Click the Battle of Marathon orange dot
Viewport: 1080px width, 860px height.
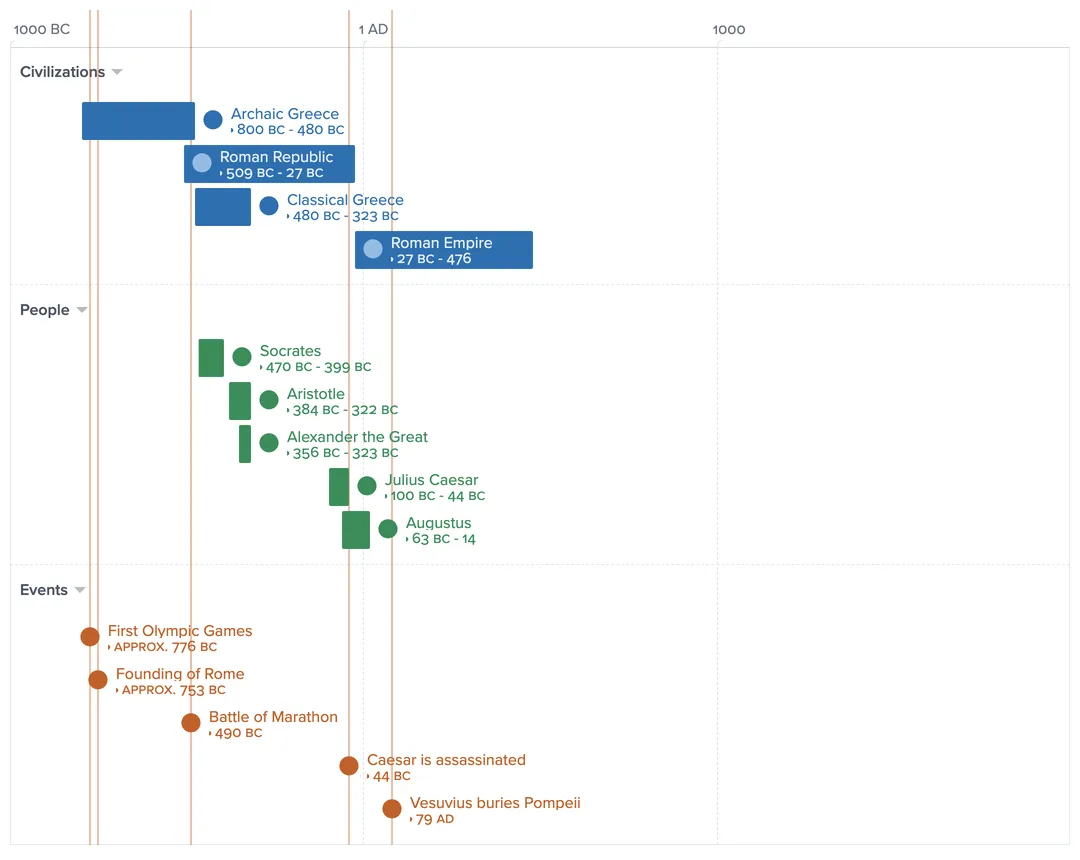coord(191,722)
